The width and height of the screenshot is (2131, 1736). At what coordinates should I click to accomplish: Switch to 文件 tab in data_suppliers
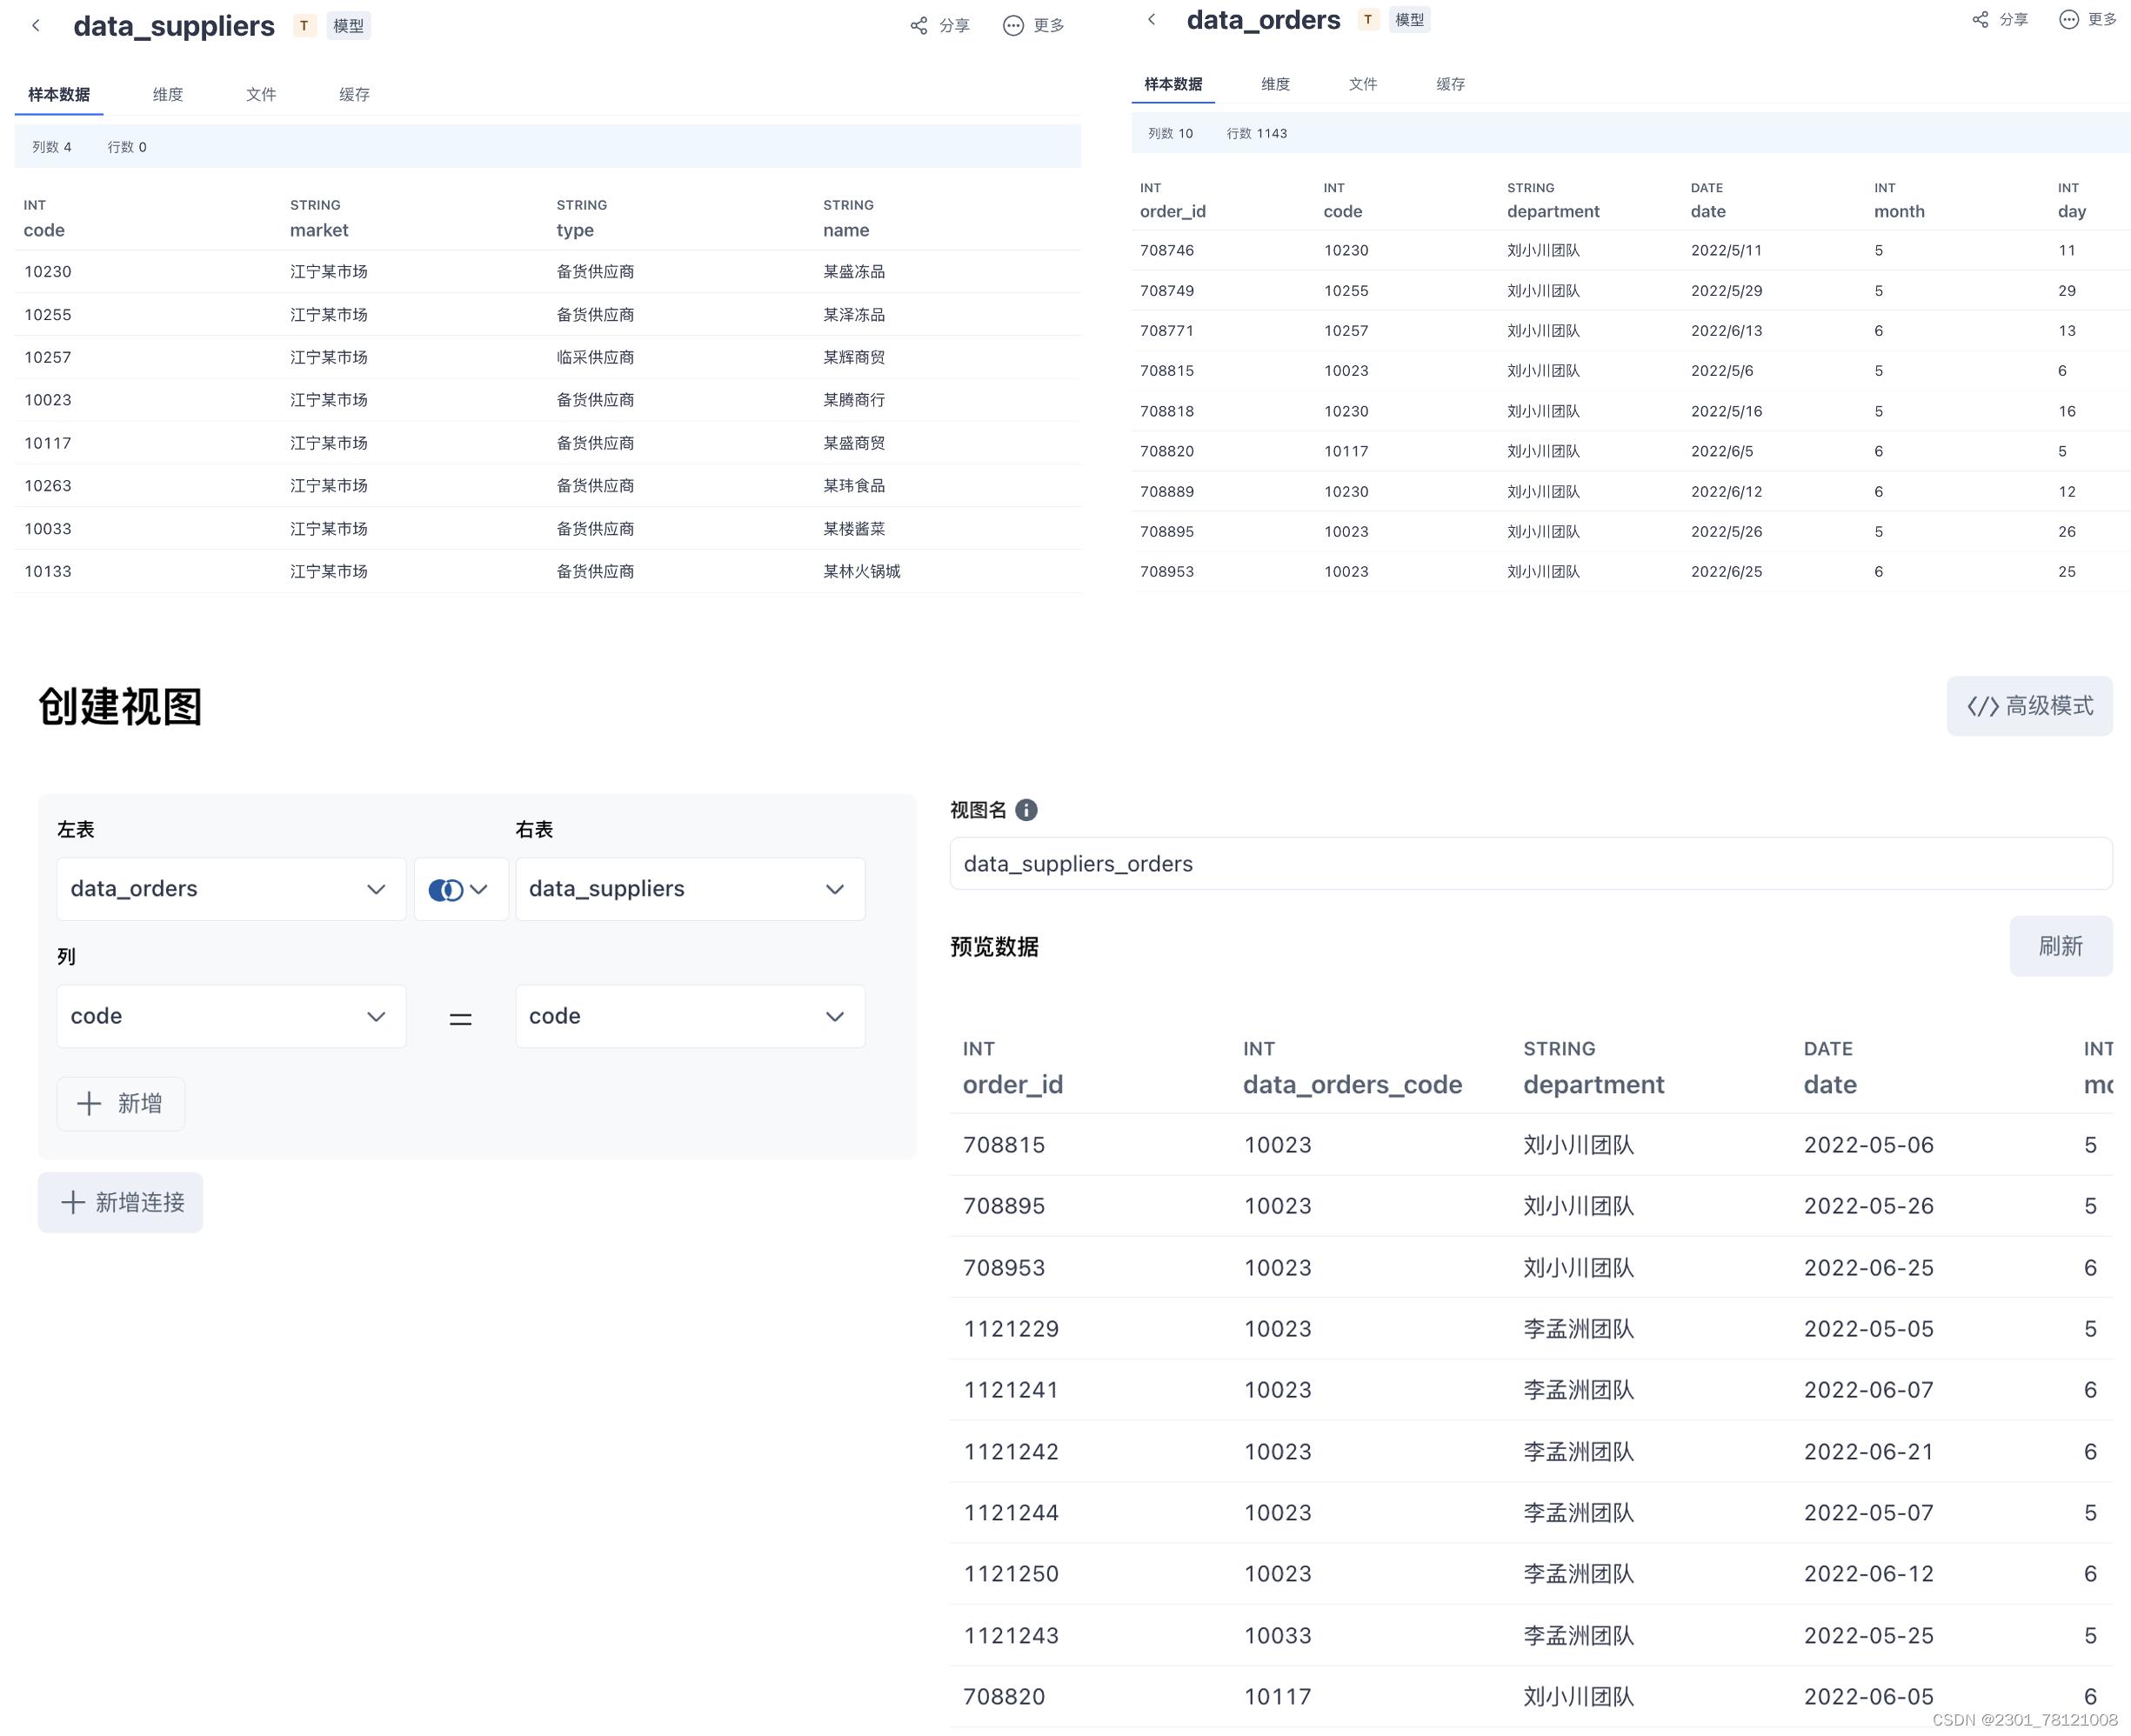click(261, 94)
